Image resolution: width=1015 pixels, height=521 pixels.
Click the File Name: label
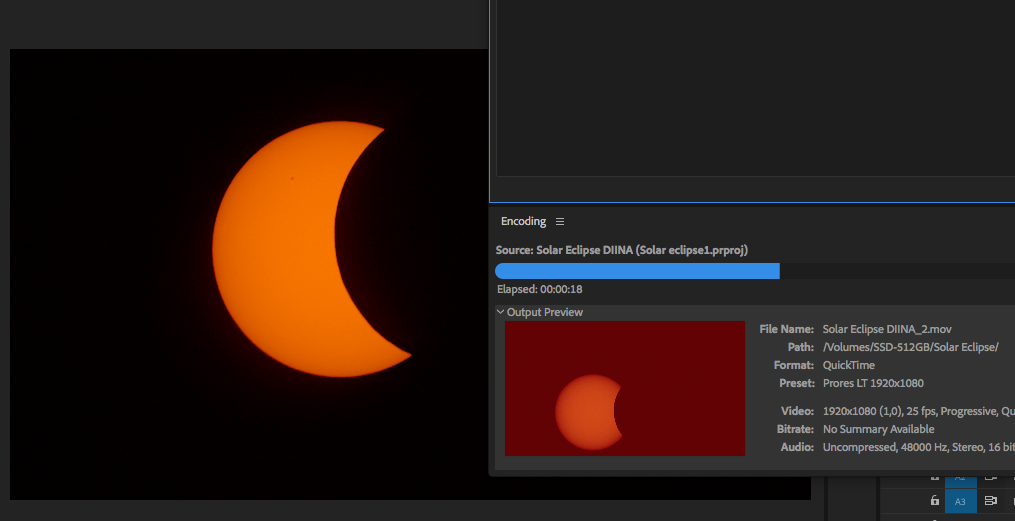click(786, 329)
